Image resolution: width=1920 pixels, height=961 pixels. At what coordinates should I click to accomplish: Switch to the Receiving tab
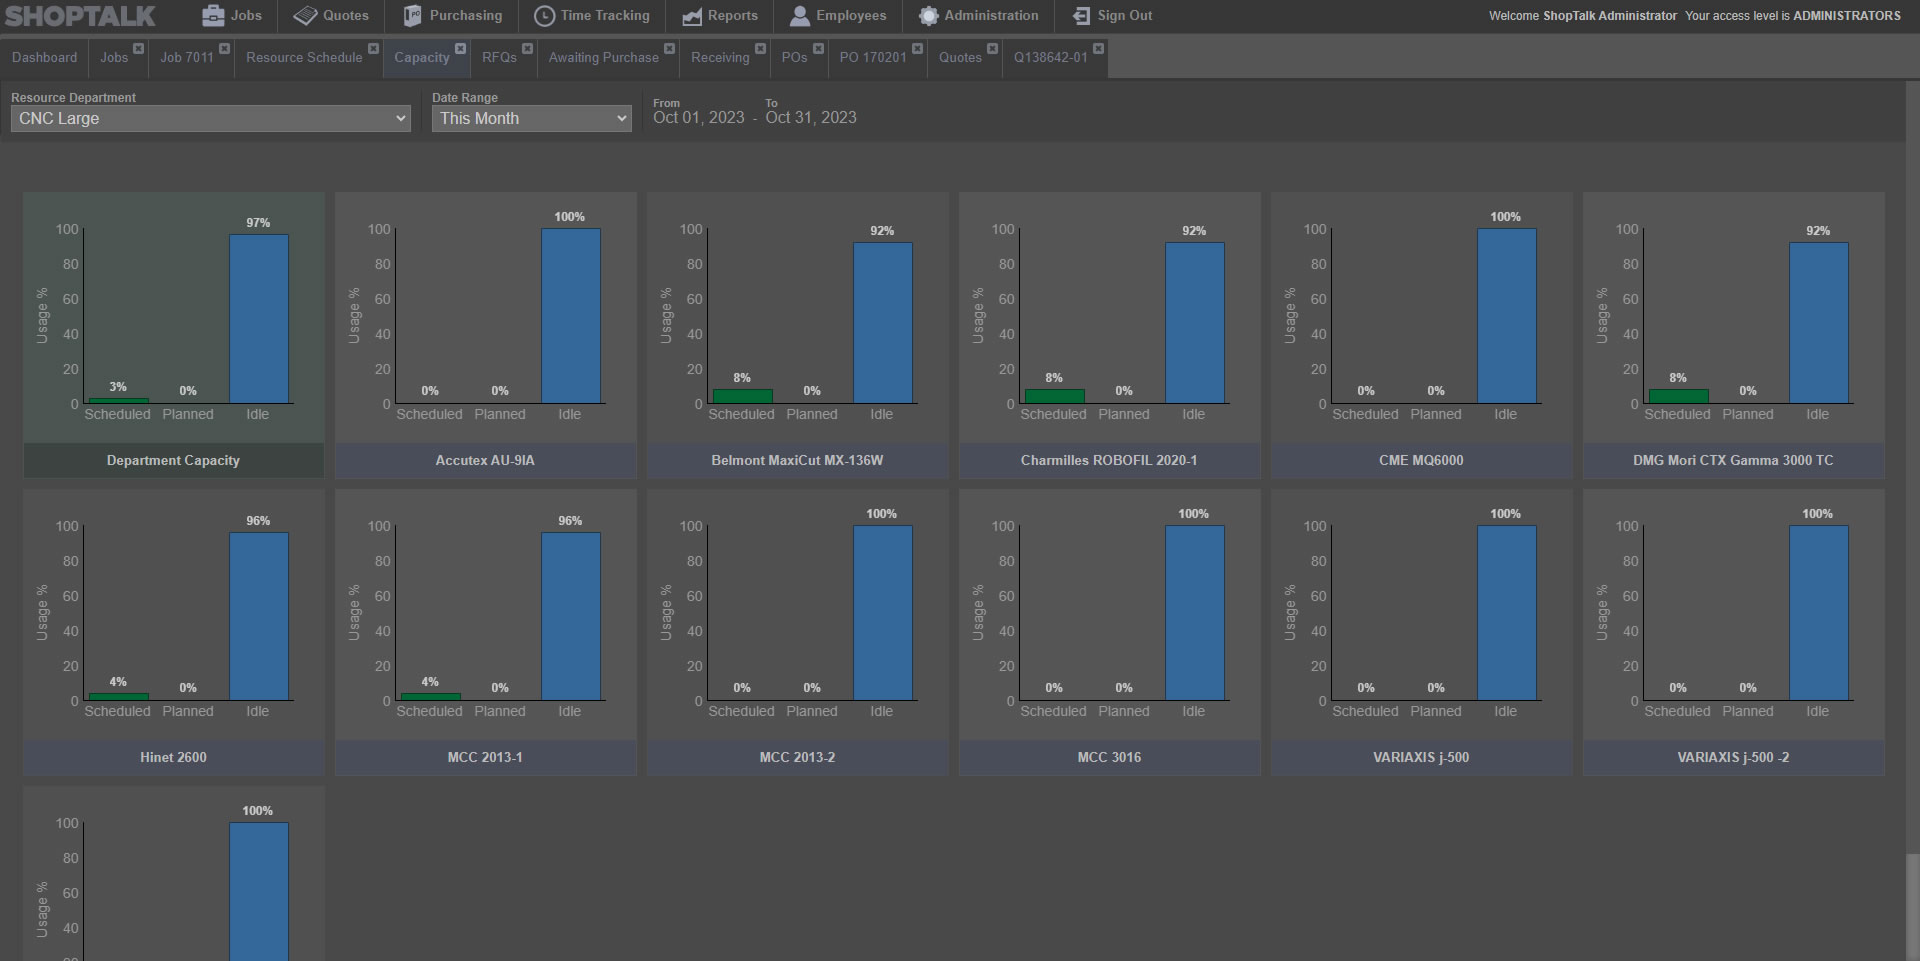click(x=720, y=58)
